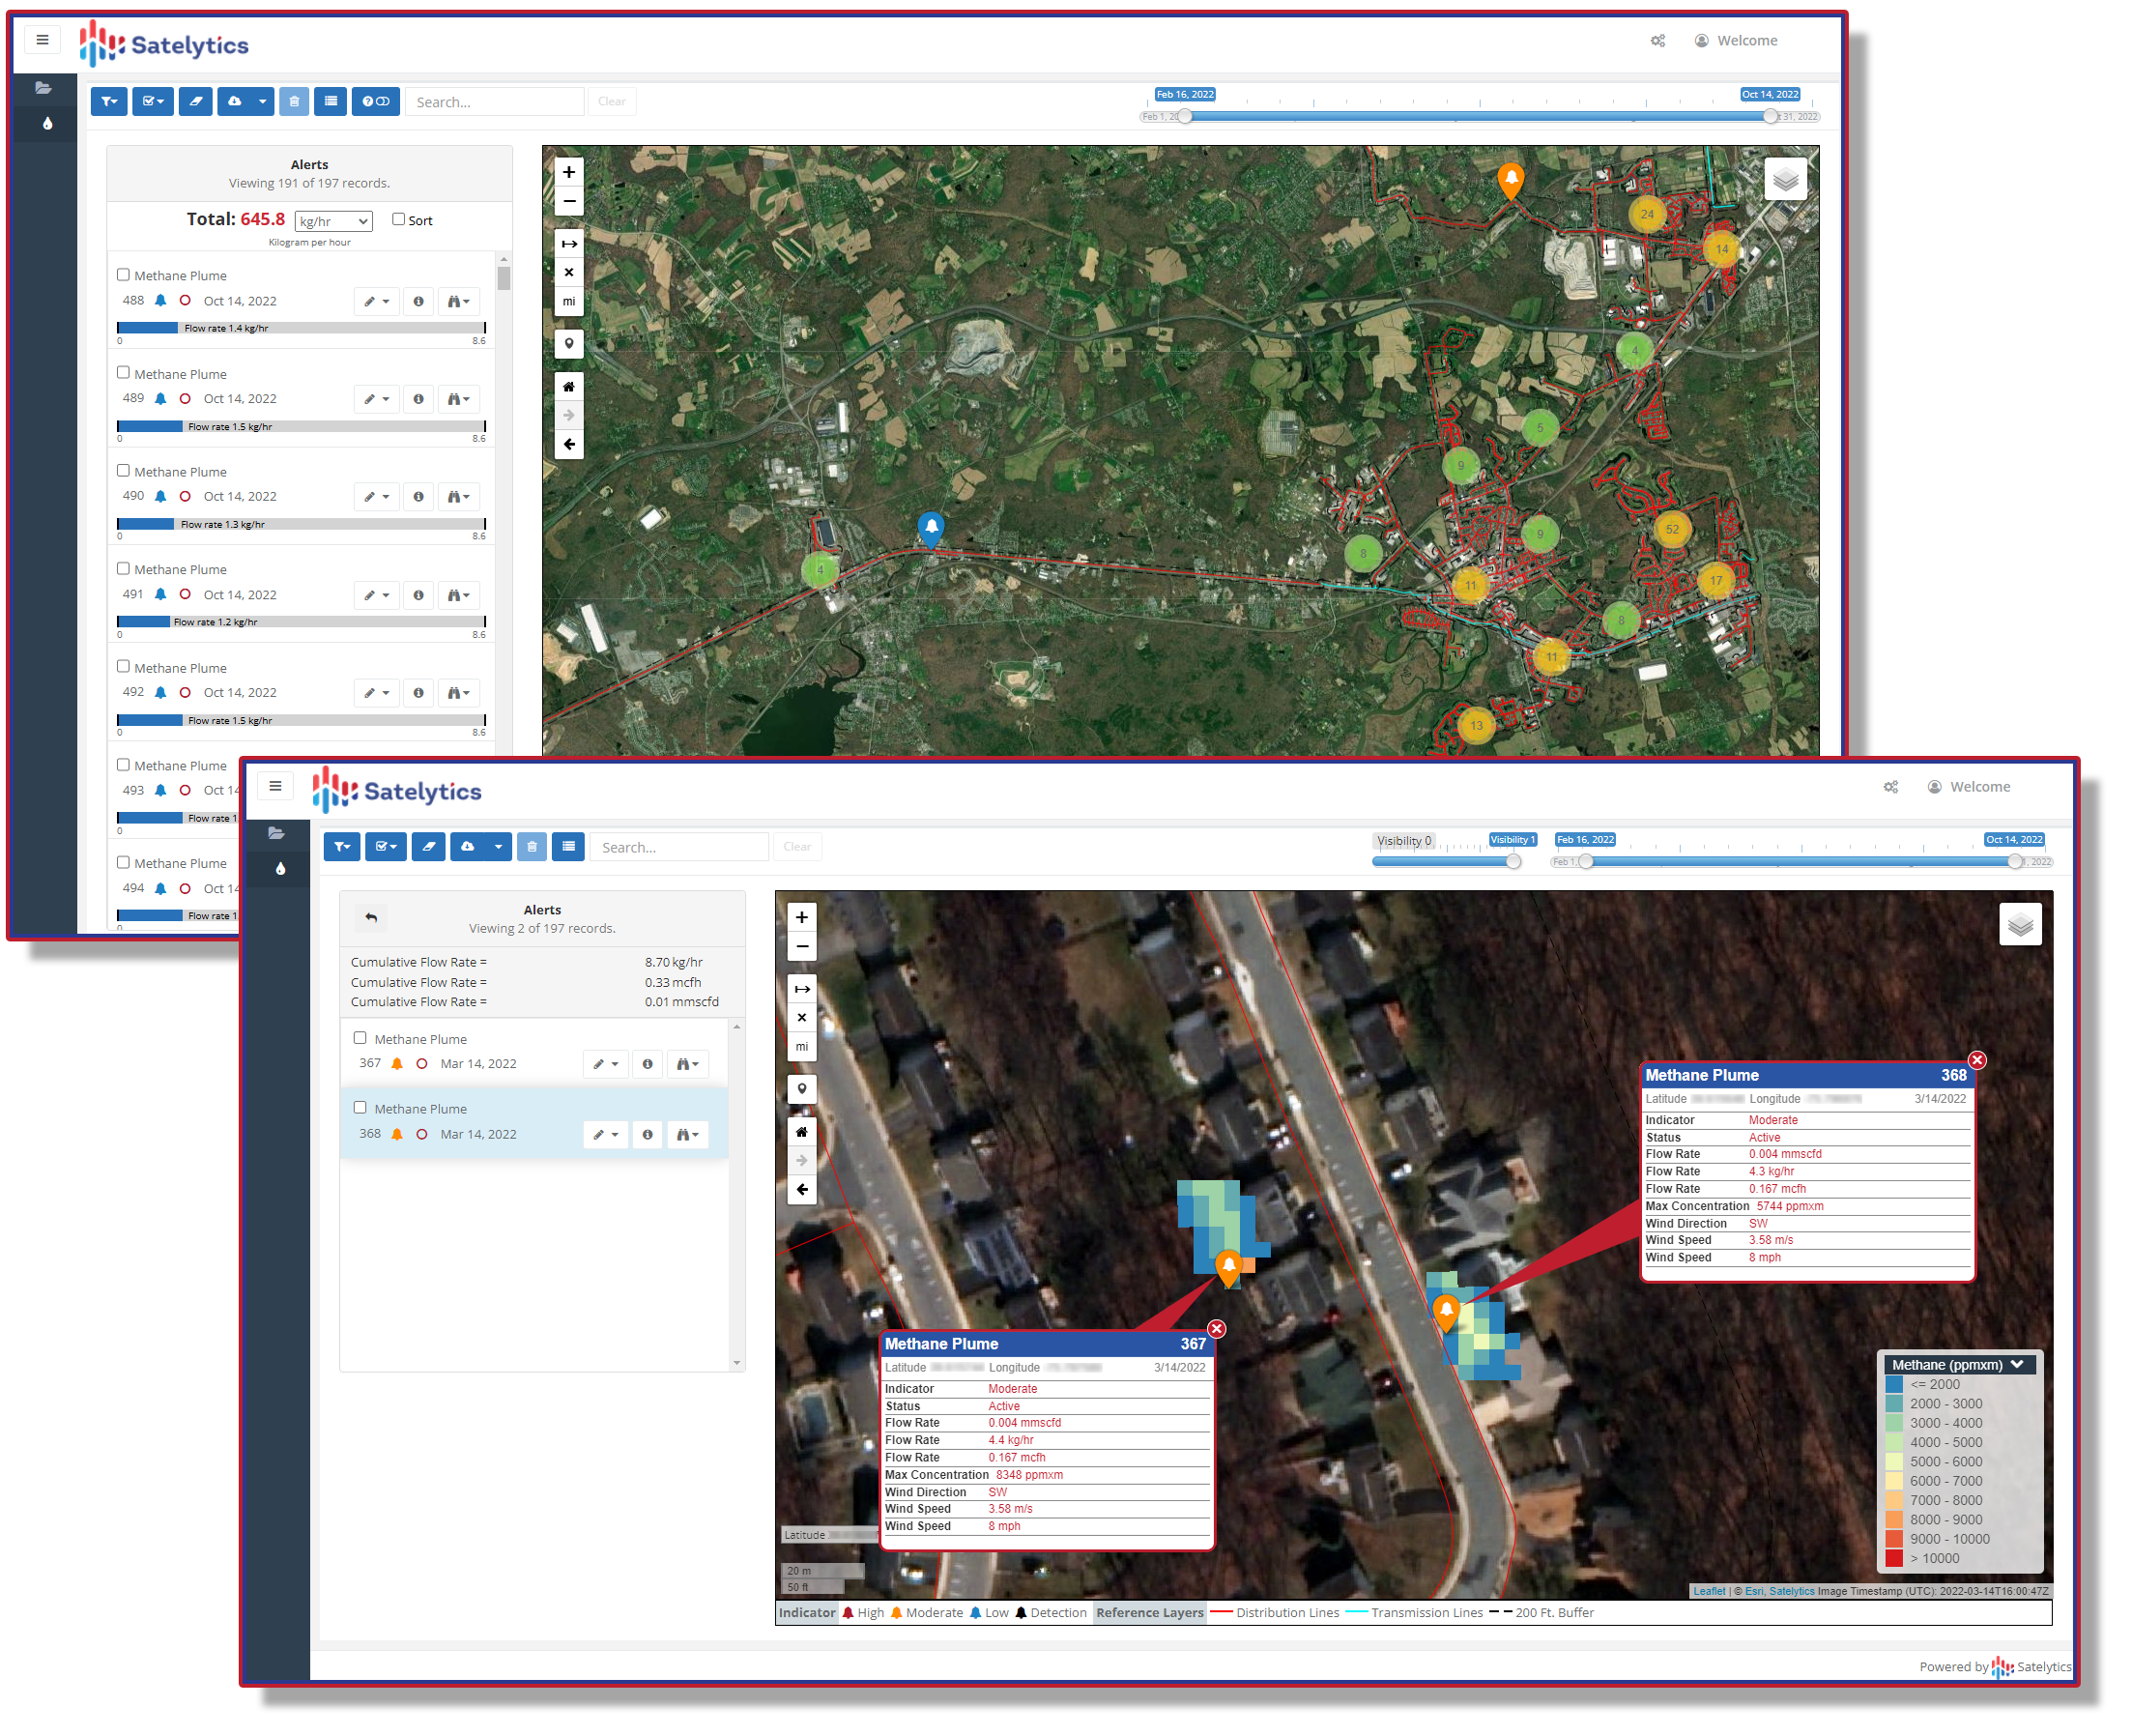The height and width of the screenshot is (1736, 2132).
Task: Open edit dropdown for plume 368
Action: click(605, 1134)
